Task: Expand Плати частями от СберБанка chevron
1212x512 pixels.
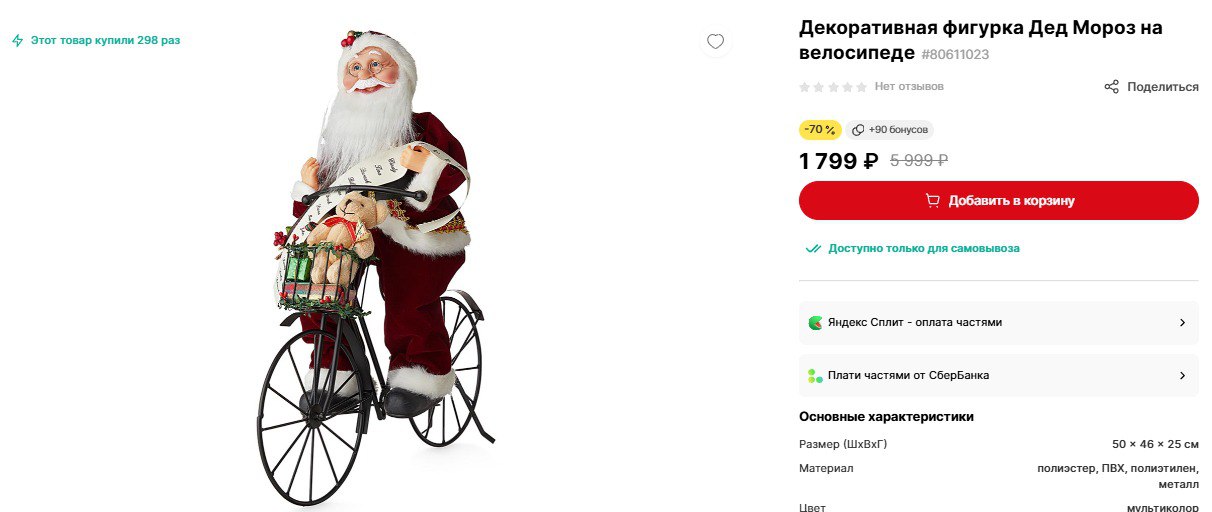Action: coord(1182,376)
